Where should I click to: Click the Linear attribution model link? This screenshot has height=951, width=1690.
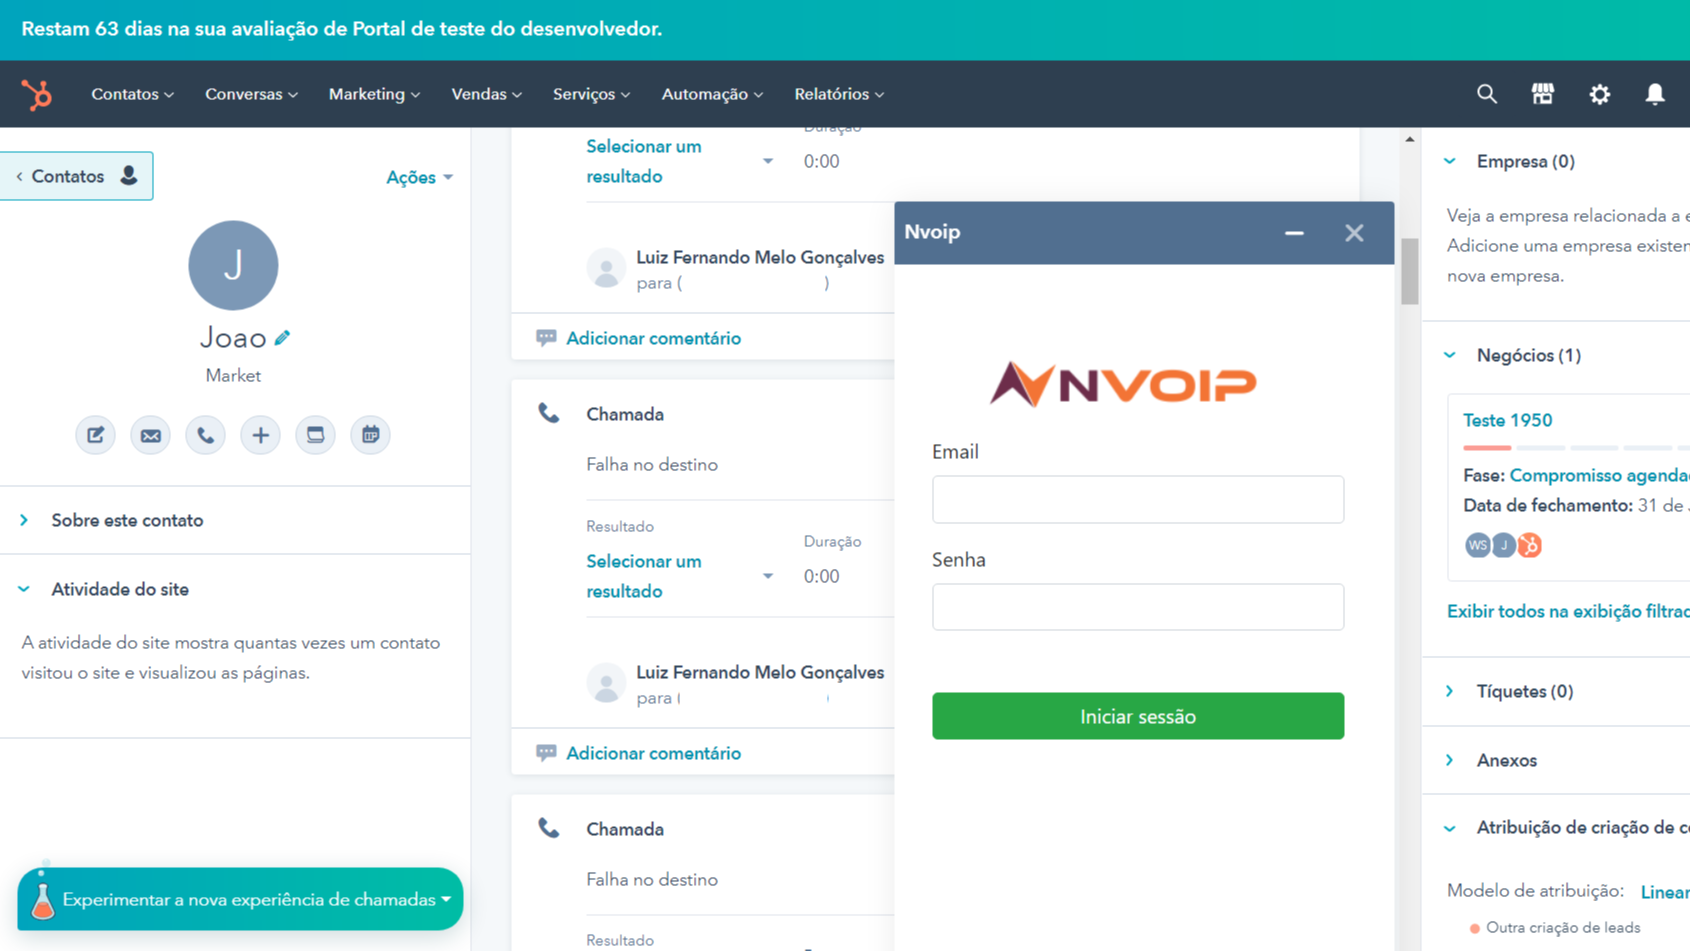click(x=1665, y=892)
